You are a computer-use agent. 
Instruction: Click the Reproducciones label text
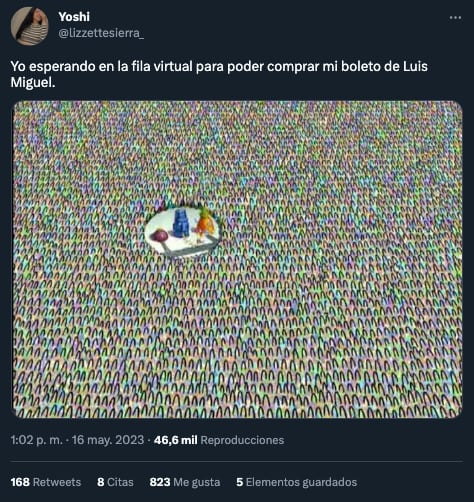pos(242,440)
